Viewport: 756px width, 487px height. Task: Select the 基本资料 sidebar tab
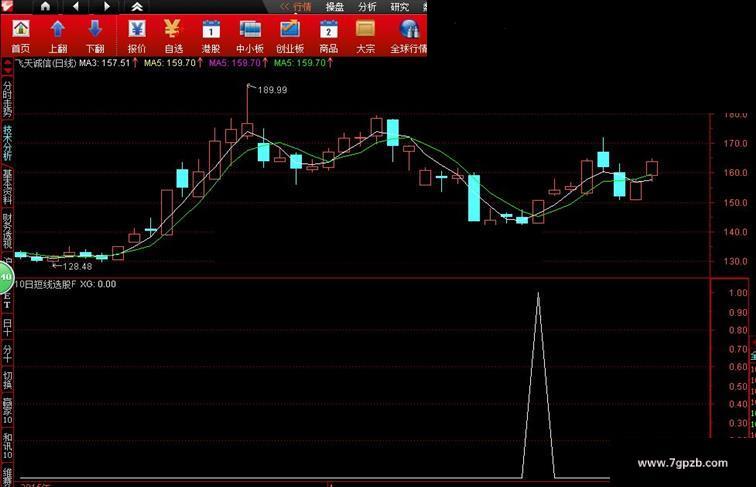(x=7, y=187)
